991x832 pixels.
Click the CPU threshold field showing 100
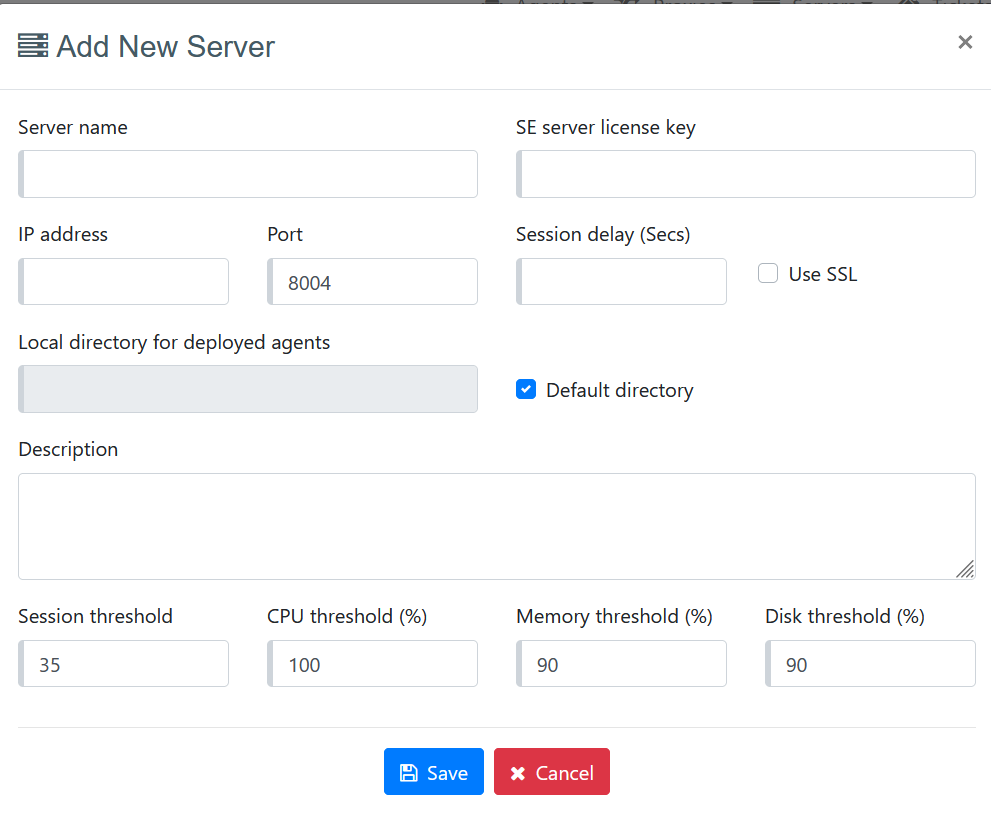(372, 664)
